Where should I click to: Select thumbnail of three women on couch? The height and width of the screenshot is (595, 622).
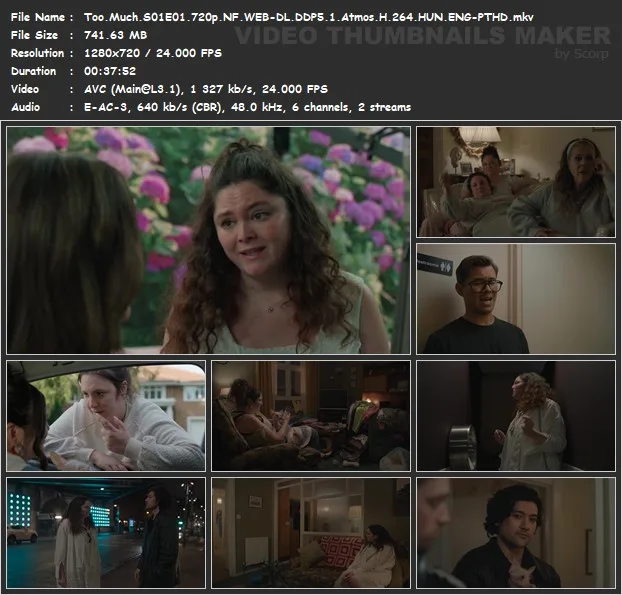[516, 182]
